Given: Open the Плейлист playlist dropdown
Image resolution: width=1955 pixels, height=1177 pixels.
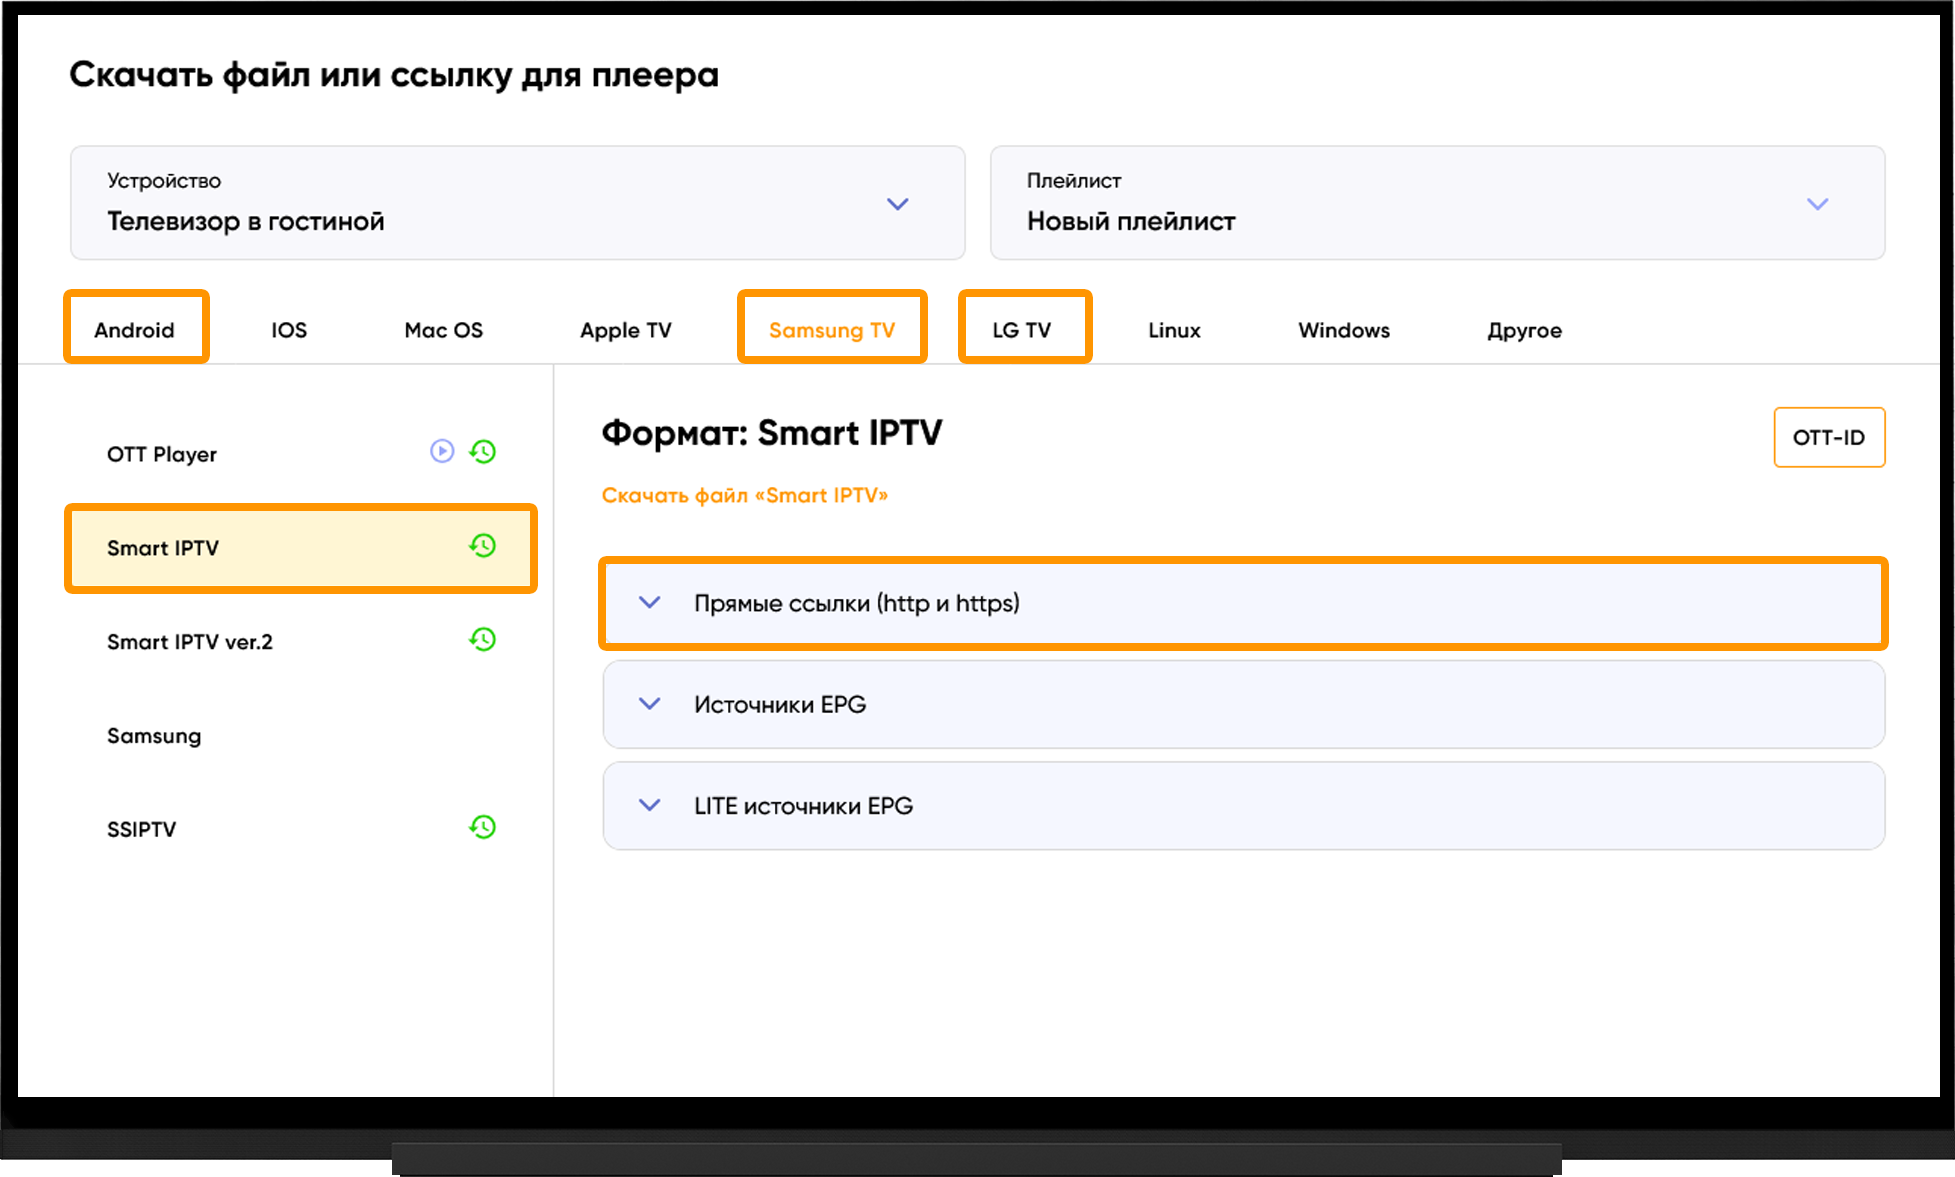Looking at the screenshot, I should click(1437, 203).
